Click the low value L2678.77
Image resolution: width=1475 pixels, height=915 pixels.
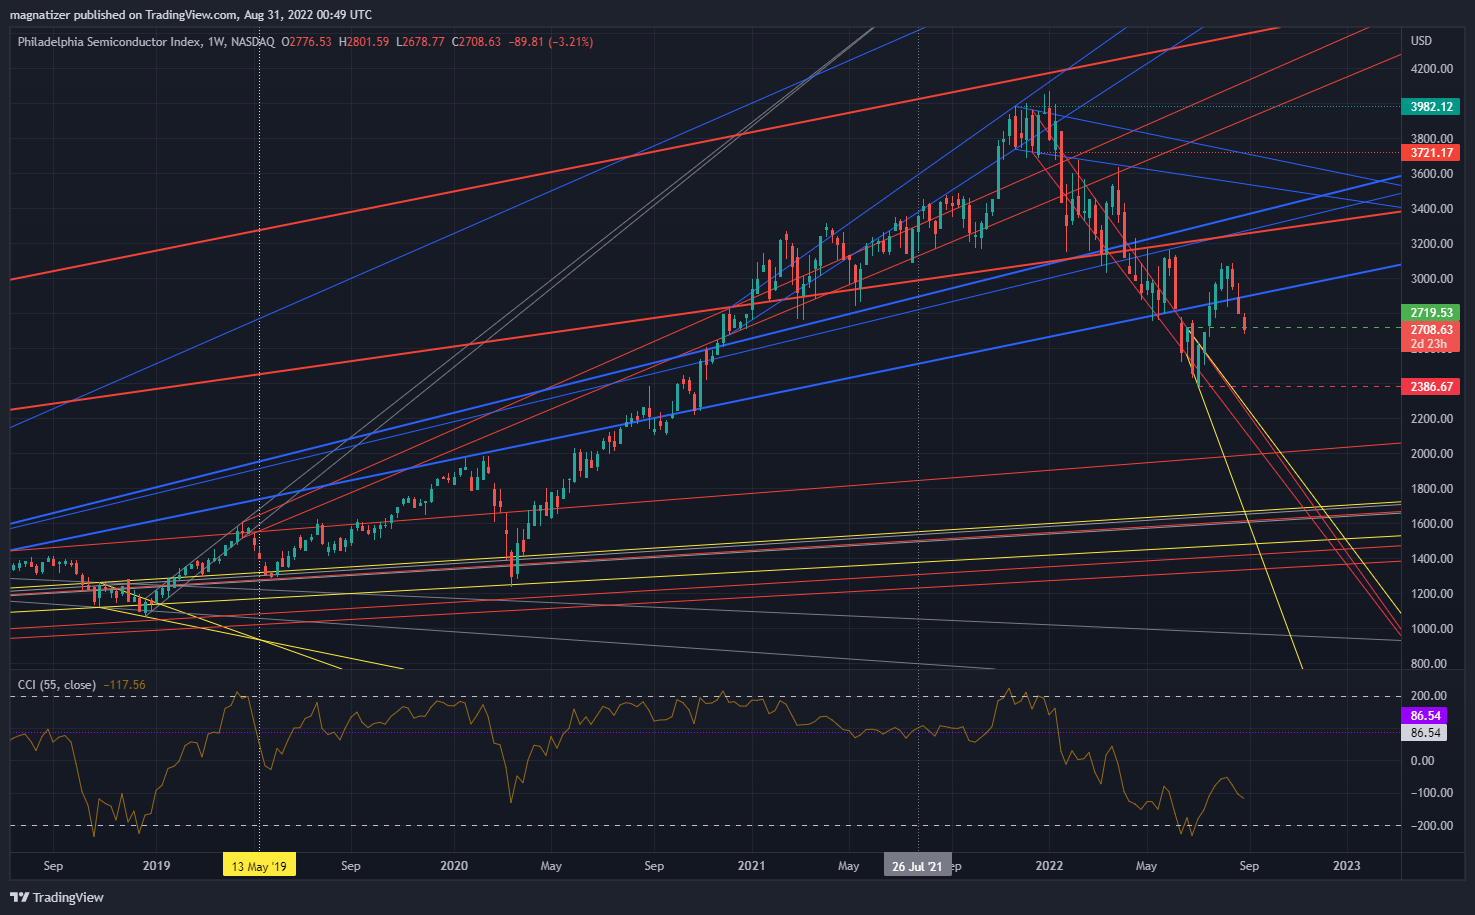420,42
